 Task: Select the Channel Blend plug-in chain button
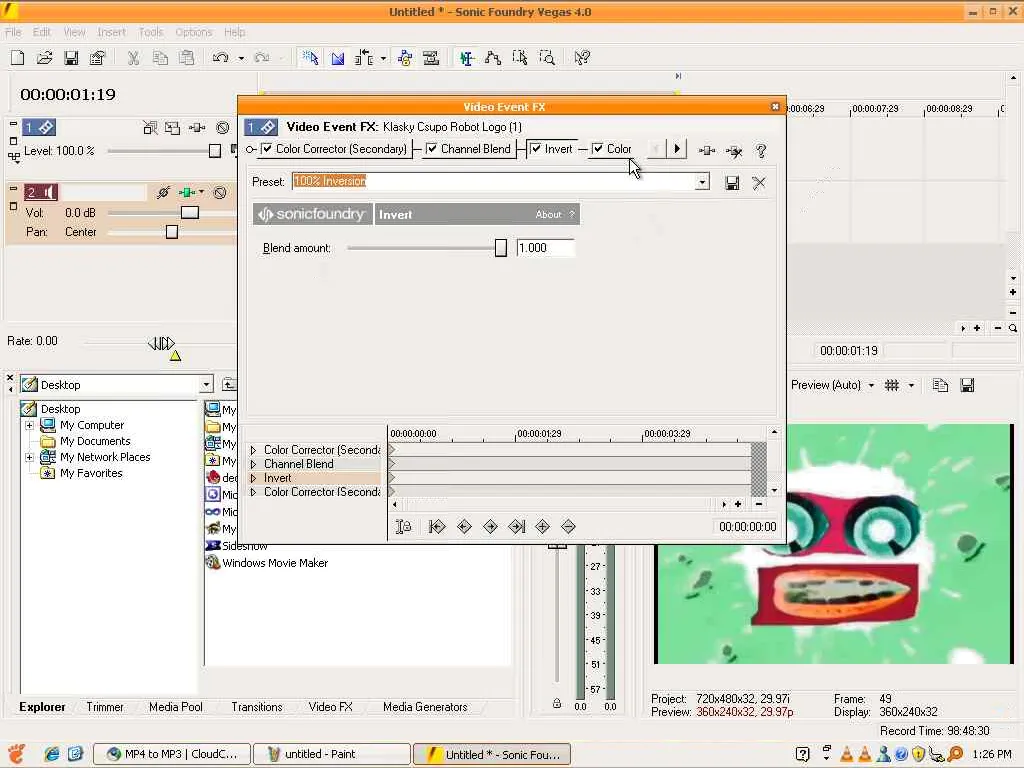click(468, 149)
